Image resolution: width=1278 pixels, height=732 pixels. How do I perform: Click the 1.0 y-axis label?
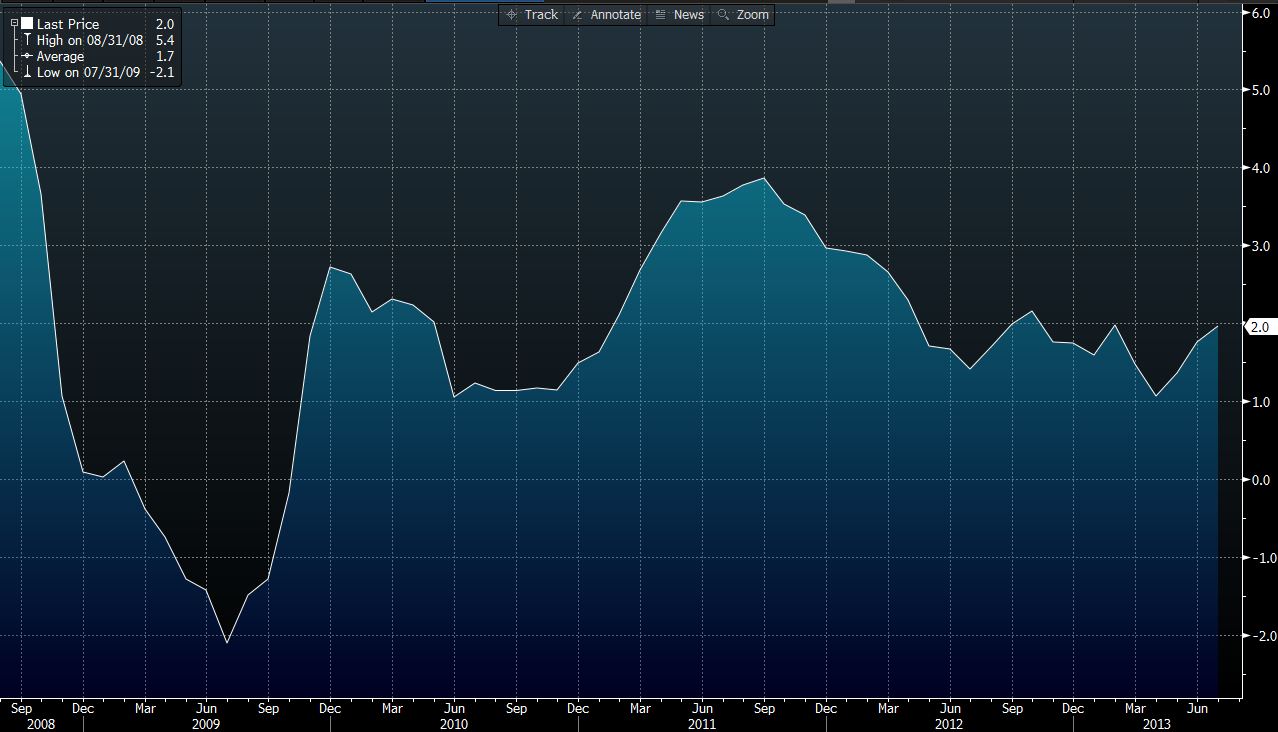tap(1260, 402)
